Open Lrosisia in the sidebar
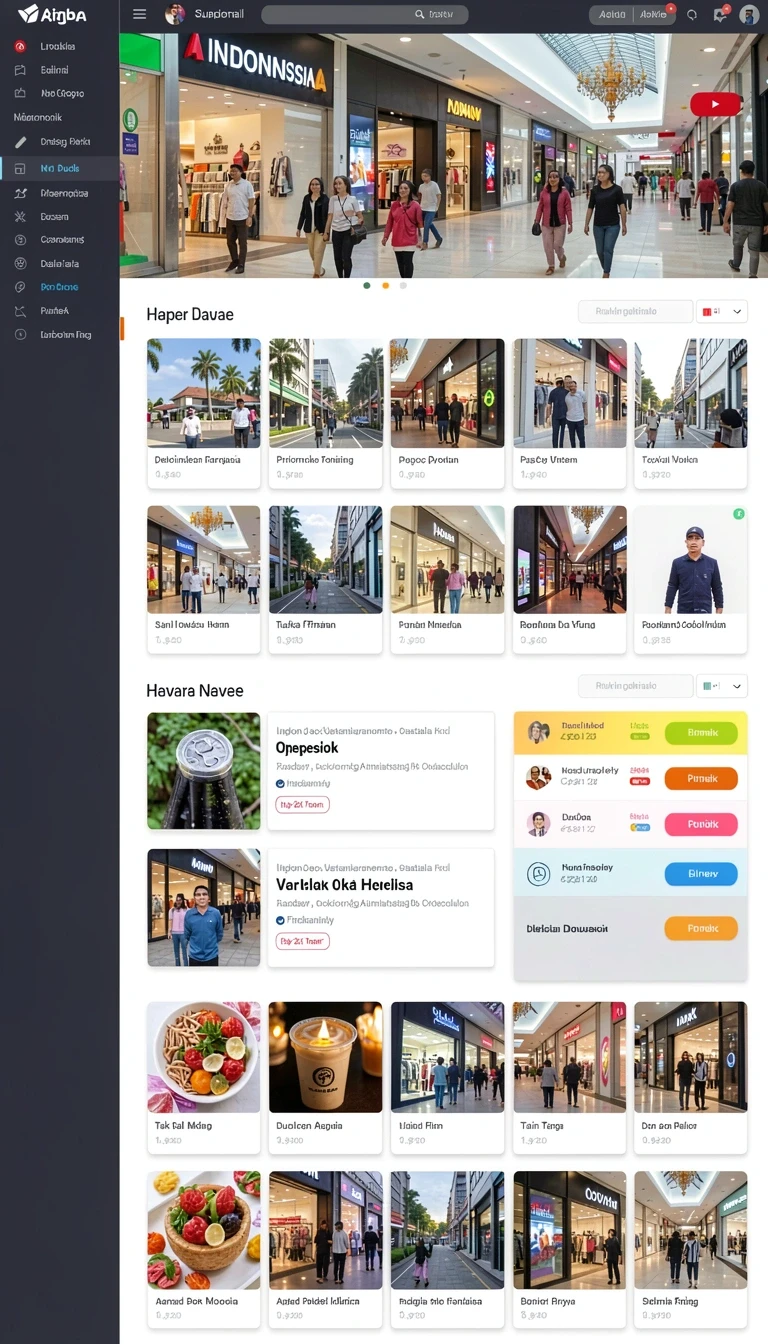This screenshot has height=1344, width=768. tap(57, 46)
